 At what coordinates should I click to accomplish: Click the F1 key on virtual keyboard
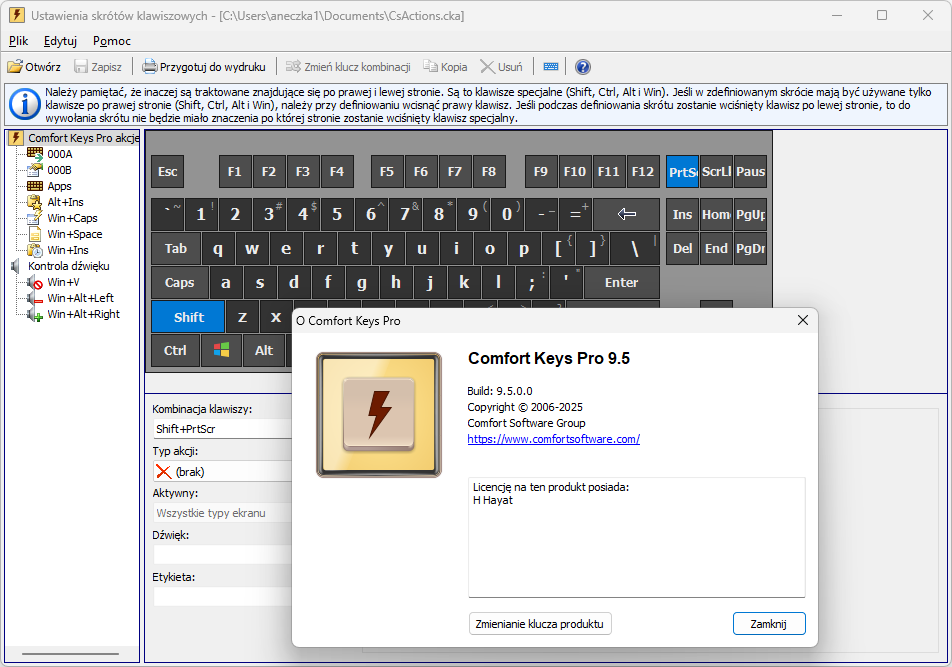[235, 172]
